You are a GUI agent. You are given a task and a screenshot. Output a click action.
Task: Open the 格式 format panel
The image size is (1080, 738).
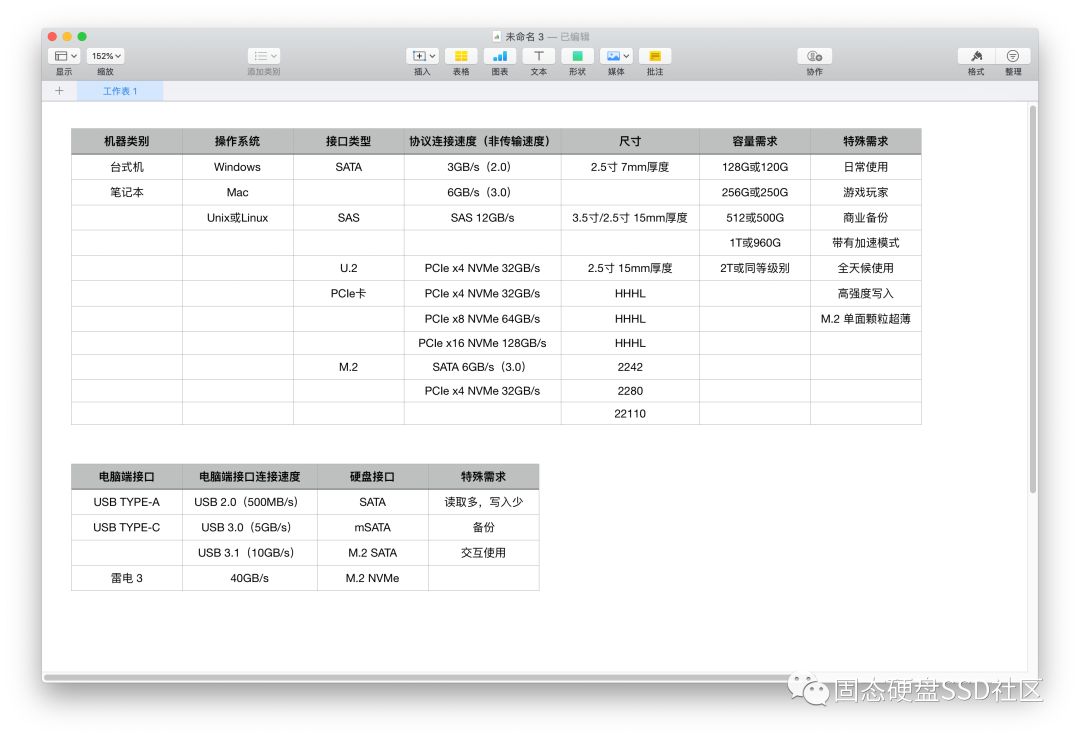point(976,56)
